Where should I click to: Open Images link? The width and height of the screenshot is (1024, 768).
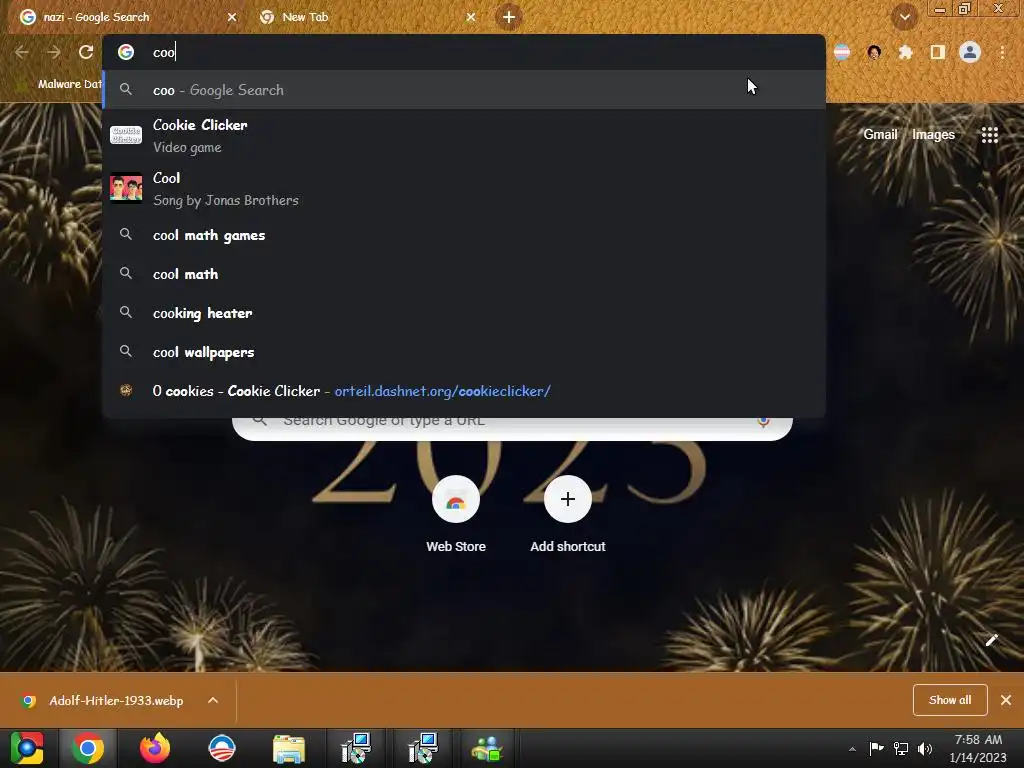933,135
